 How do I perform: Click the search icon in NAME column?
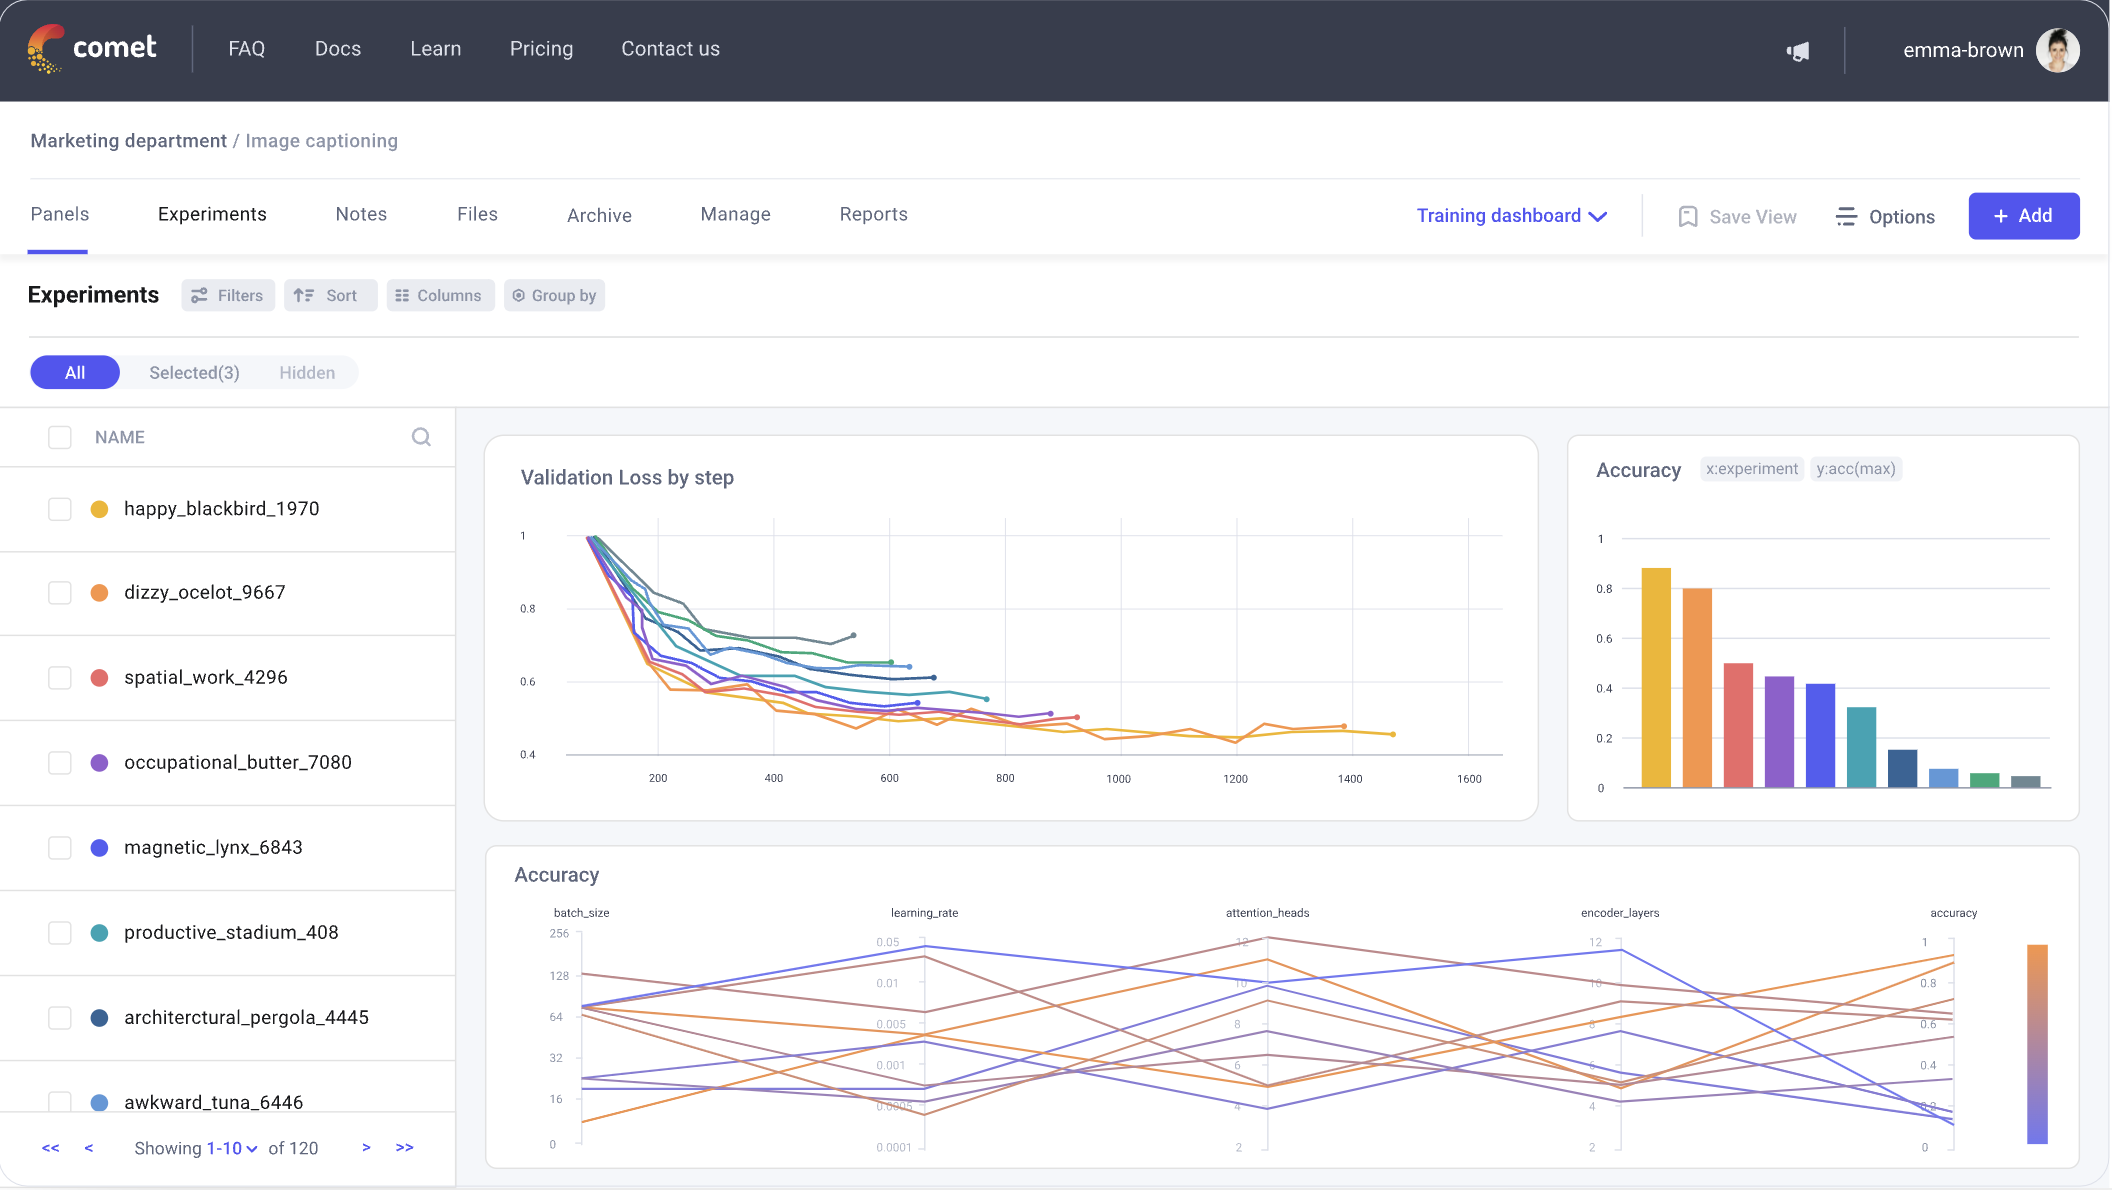click(421, 437)
